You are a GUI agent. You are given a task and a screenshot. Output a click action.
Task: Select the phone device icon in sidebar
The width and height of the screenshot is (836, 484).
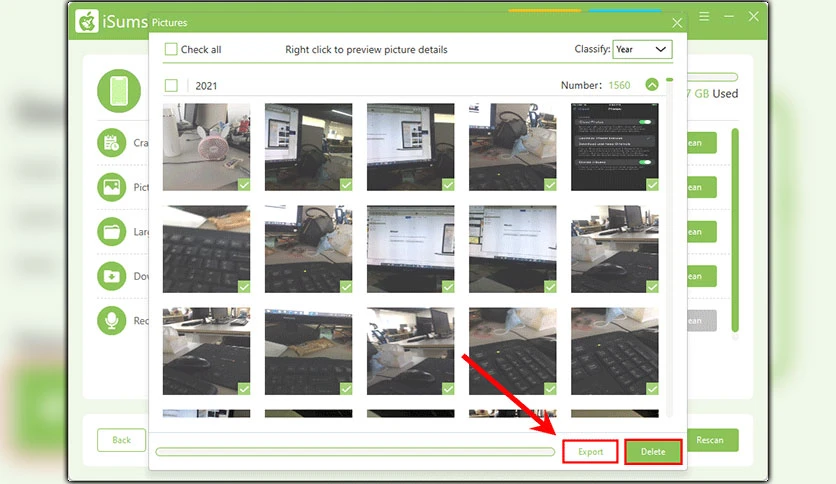pos(119,91)
